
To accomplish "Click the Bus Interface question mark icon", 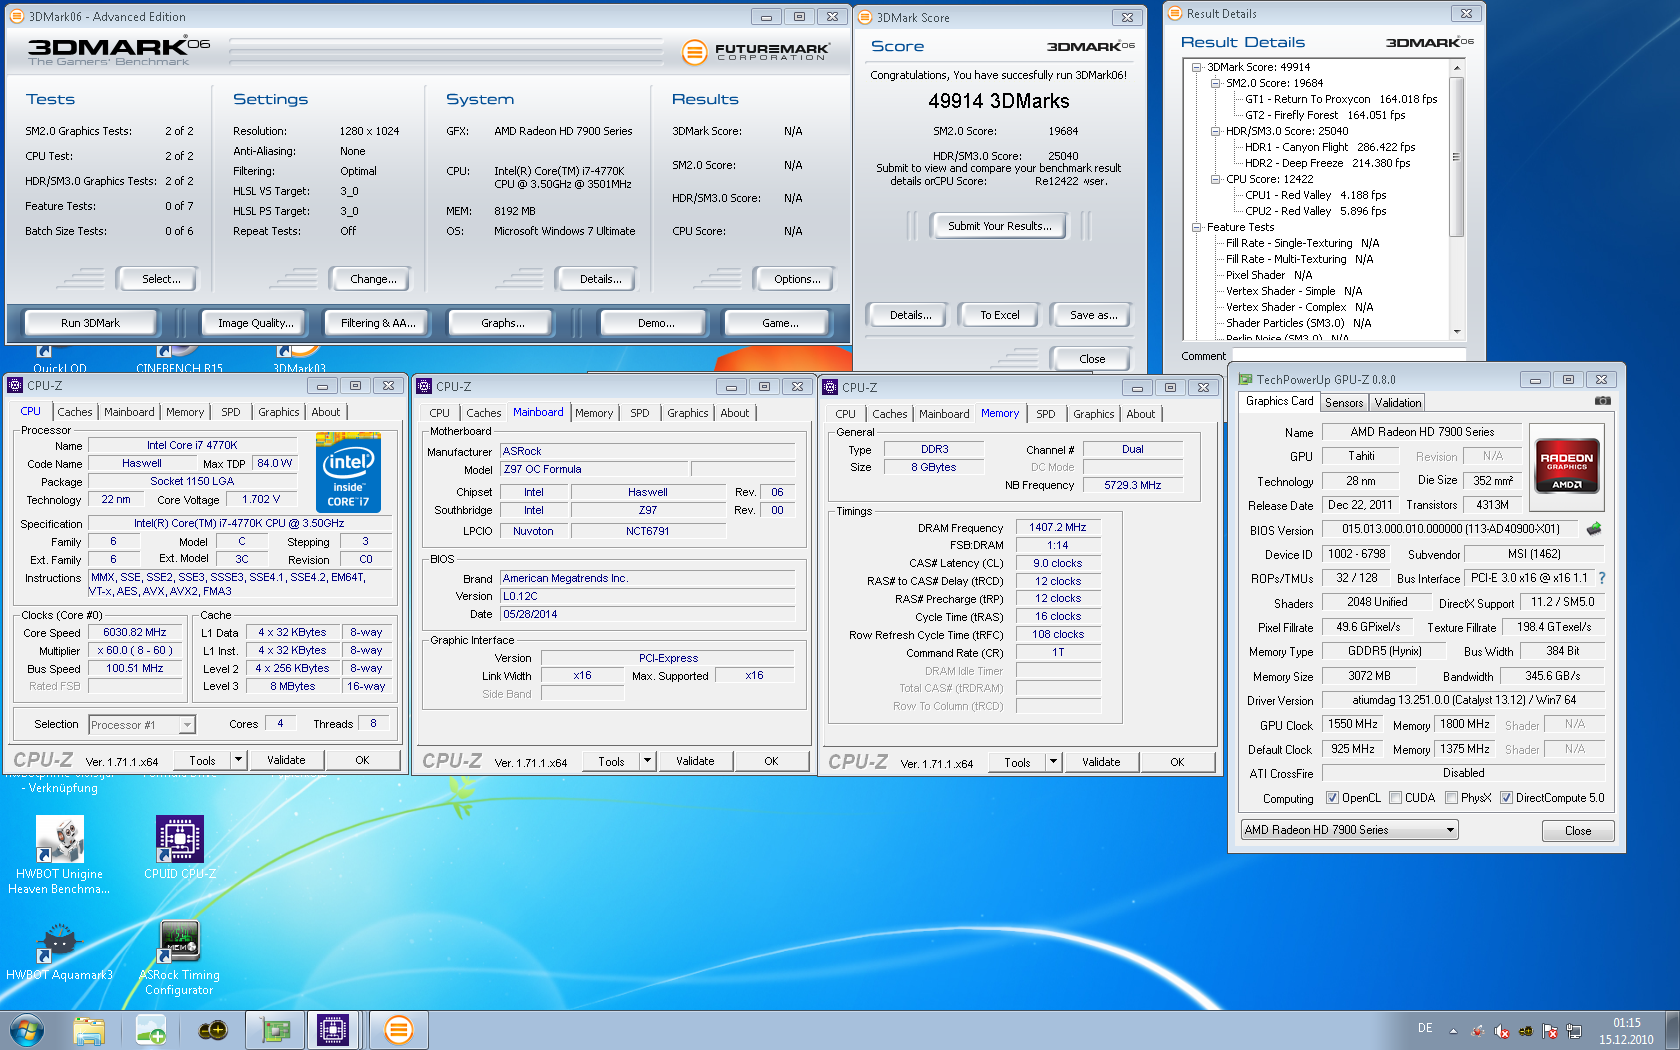I will point(1602,578).
